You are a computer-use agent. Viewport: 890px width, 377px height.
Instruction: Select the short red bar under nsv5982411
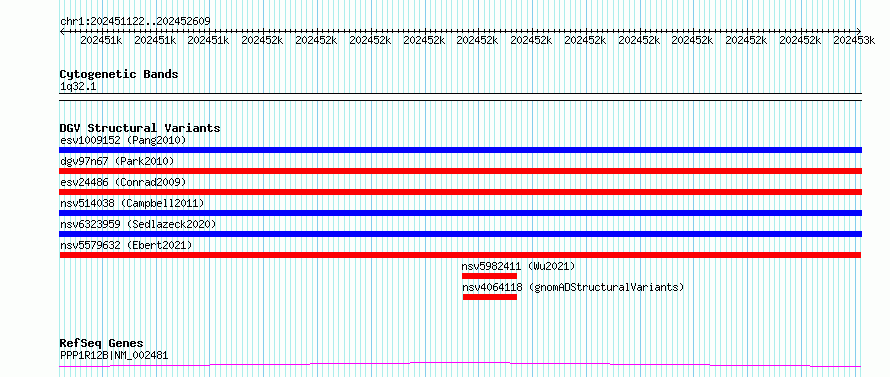489,276
